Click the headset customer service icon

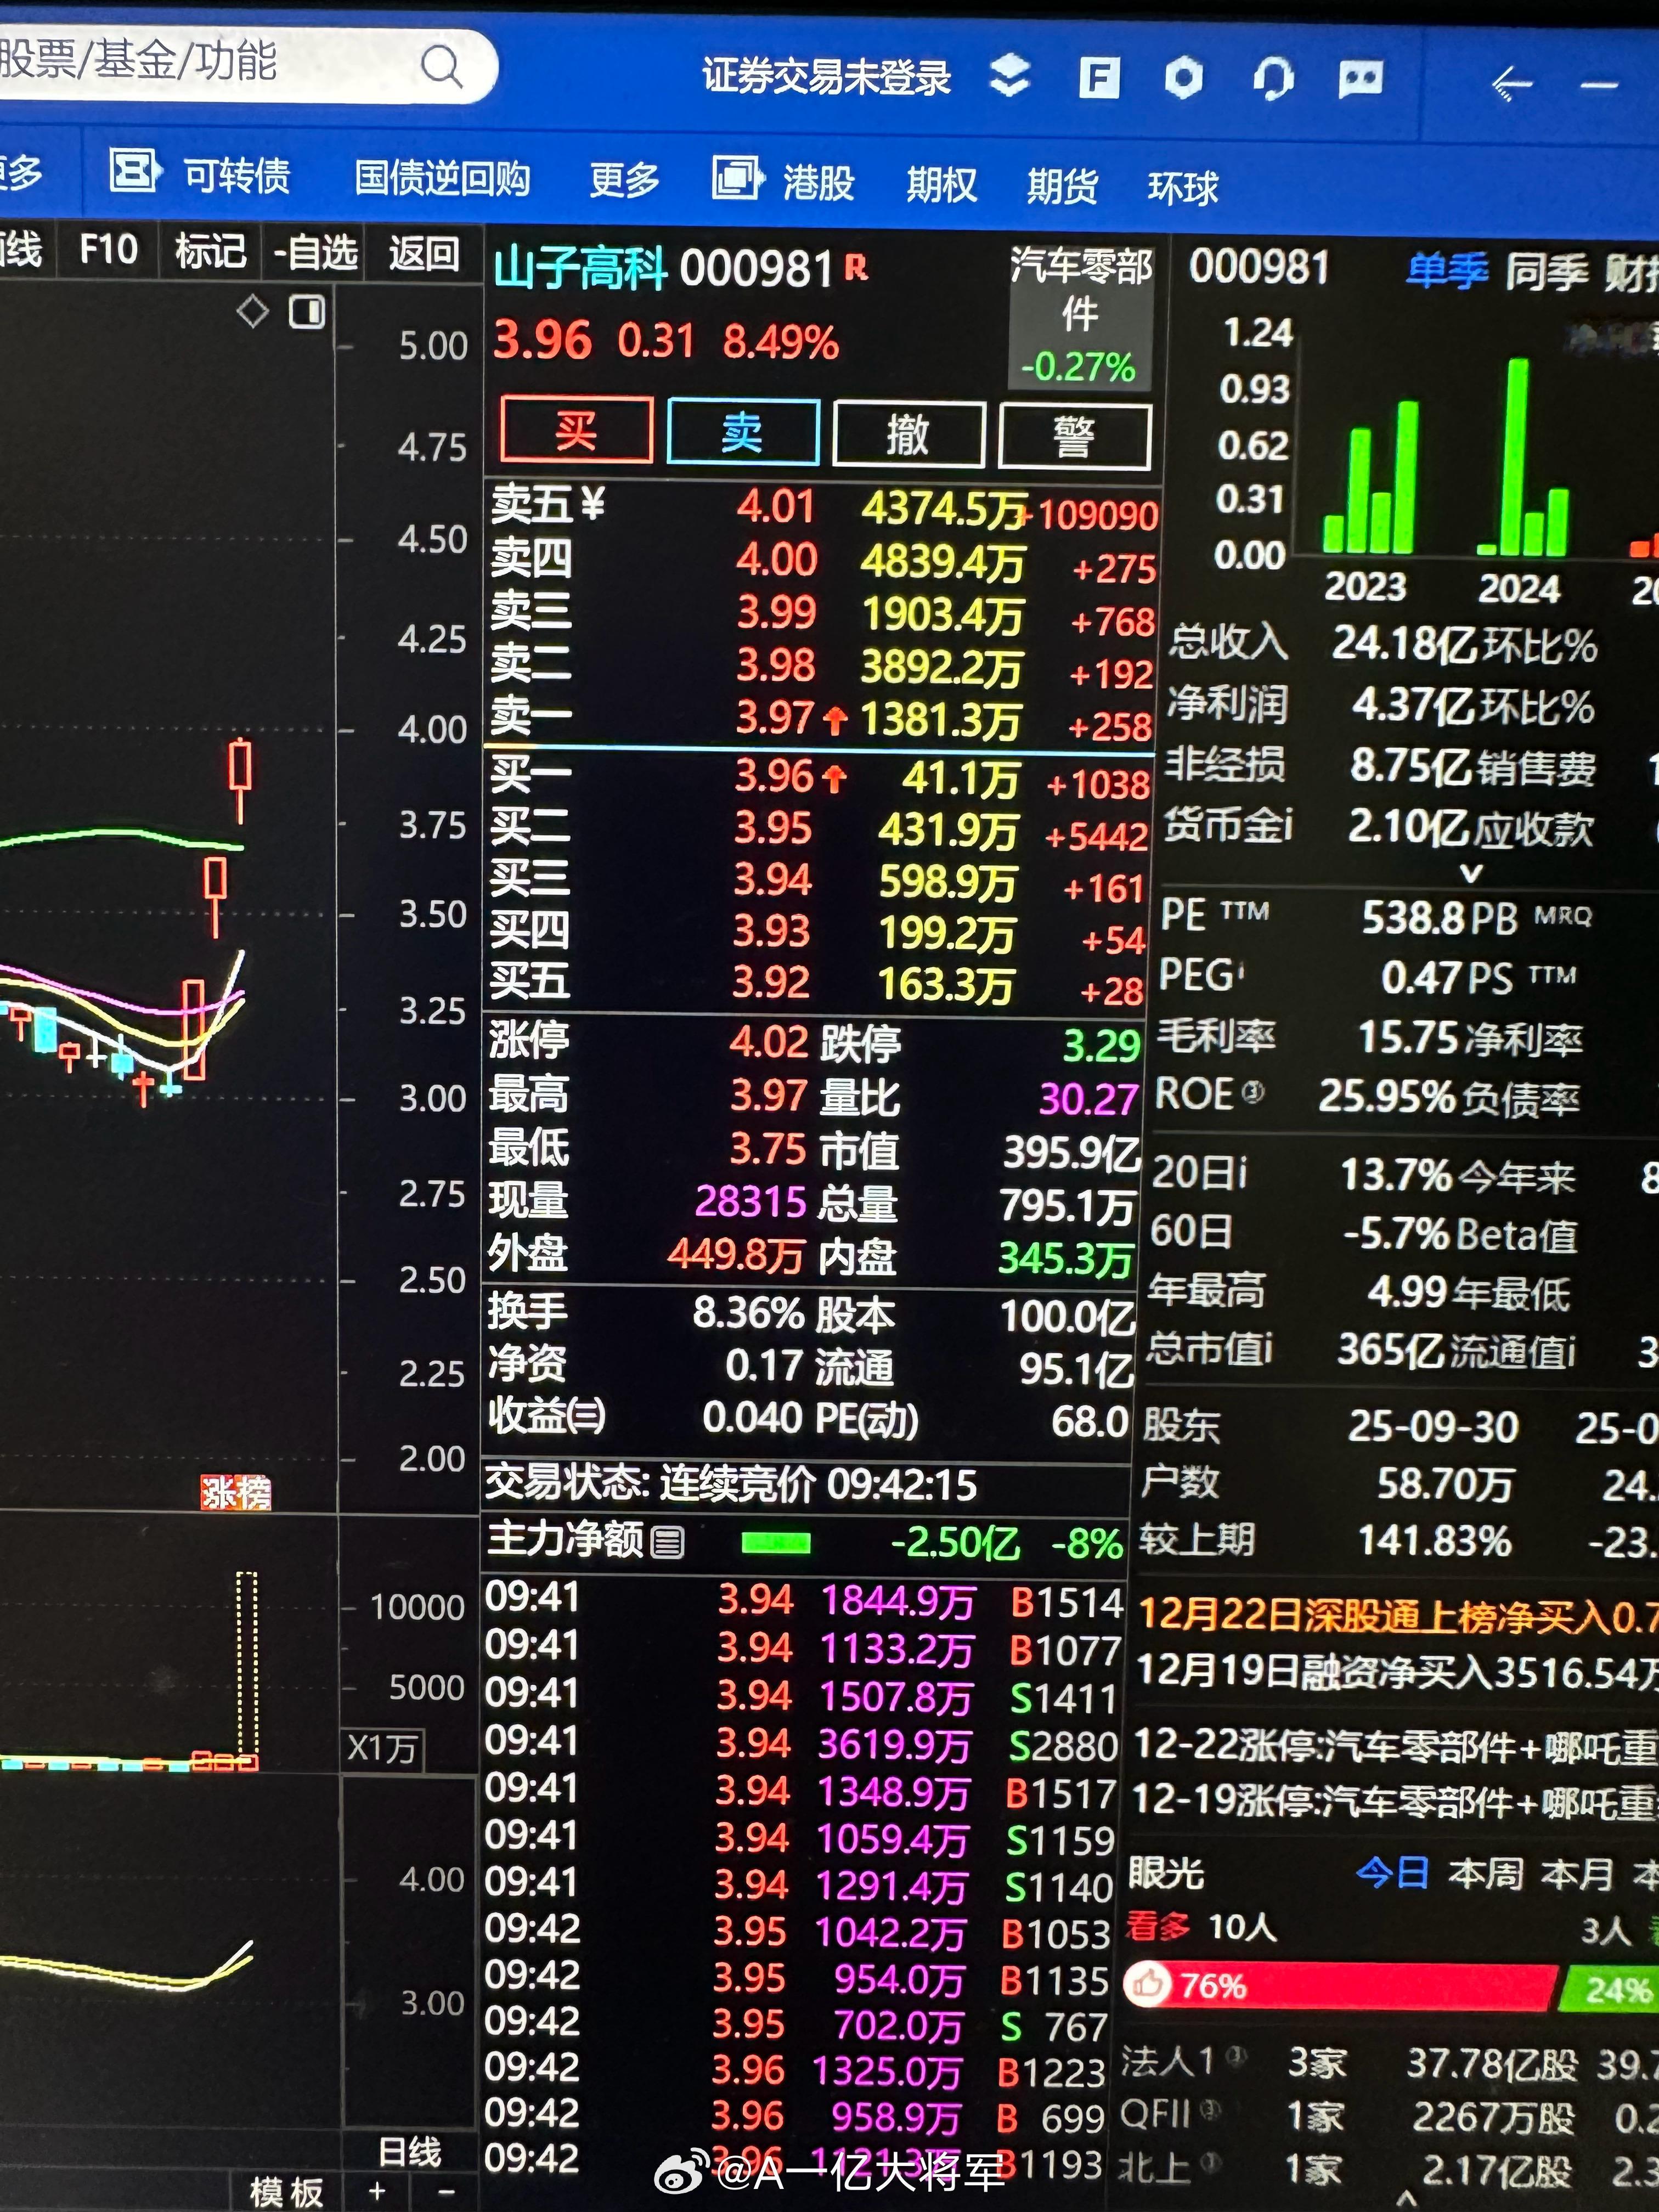1273,78
